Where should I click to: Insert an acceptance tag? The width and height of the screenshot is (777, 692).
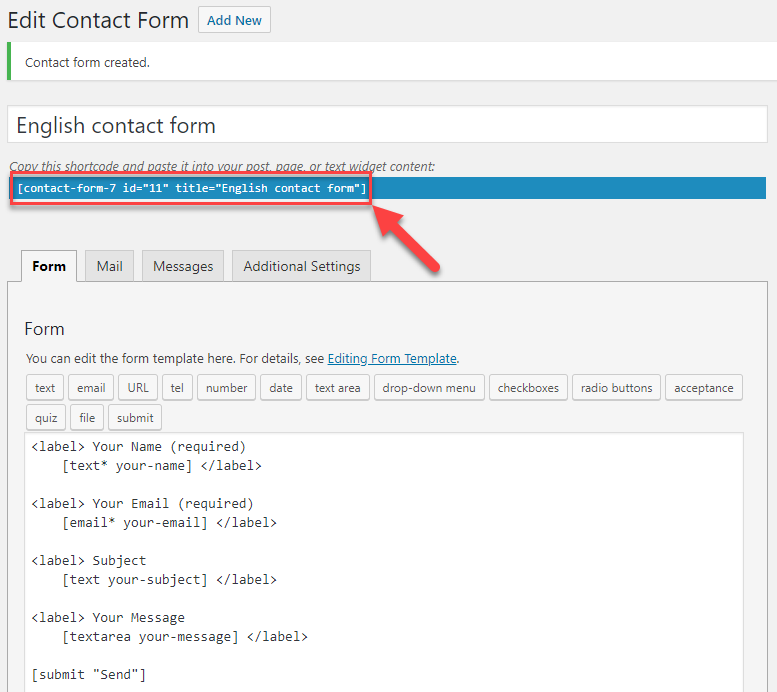click(x=703, y=388)
